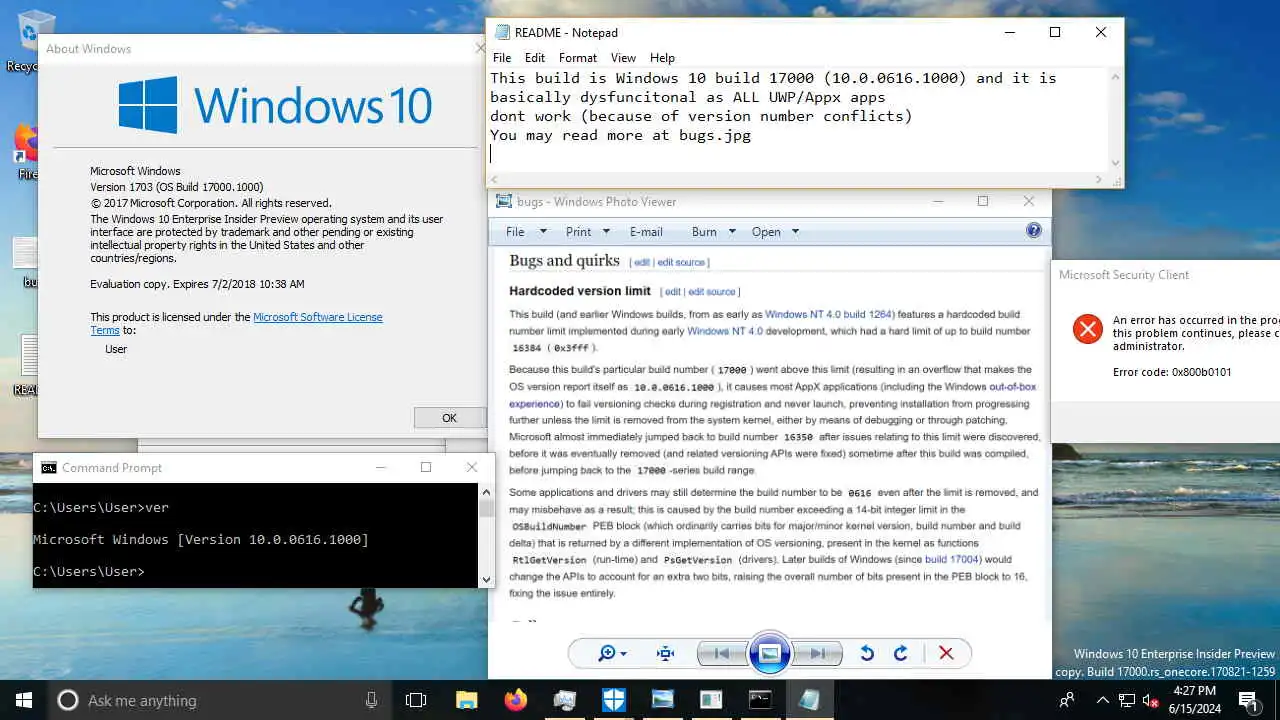The height and width of the screenshot is (720, 1280).
Task: Go to the next image in Photo Viewer
Action: pyautogui.click(x=818, y=653)
